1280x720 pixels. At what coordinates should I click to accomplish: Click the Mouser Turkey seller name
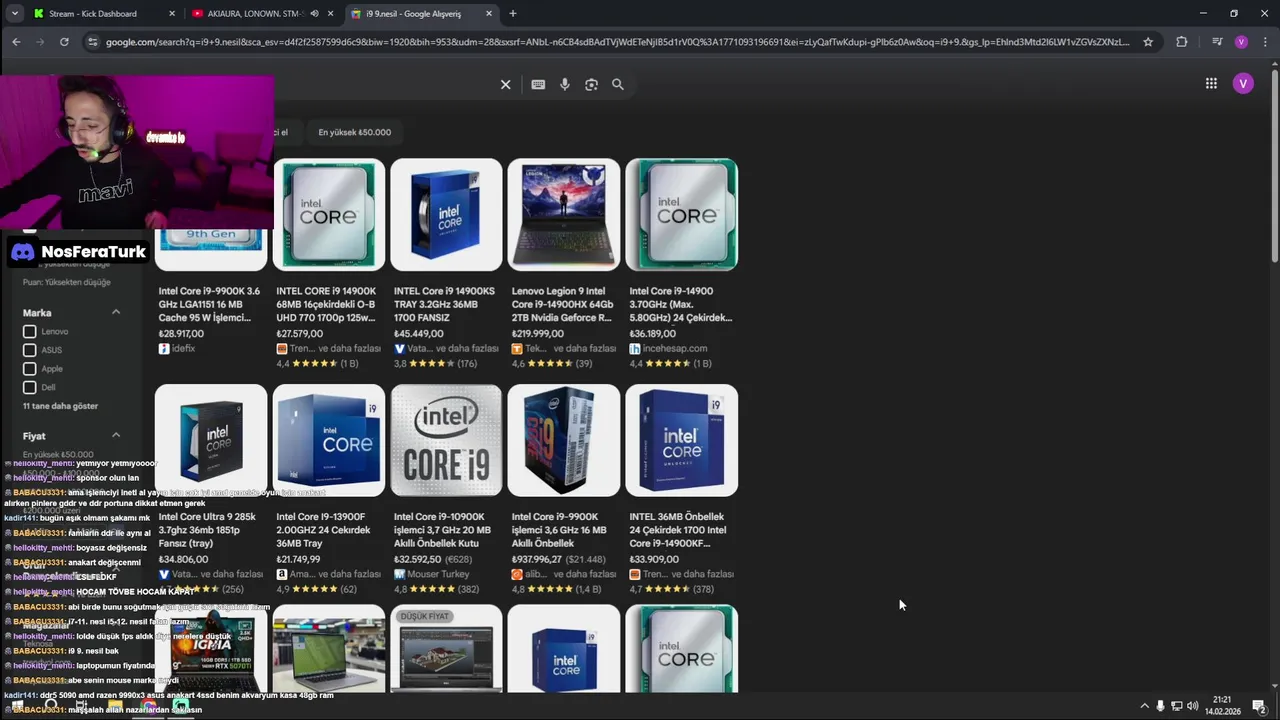click(x=439, y=575)
